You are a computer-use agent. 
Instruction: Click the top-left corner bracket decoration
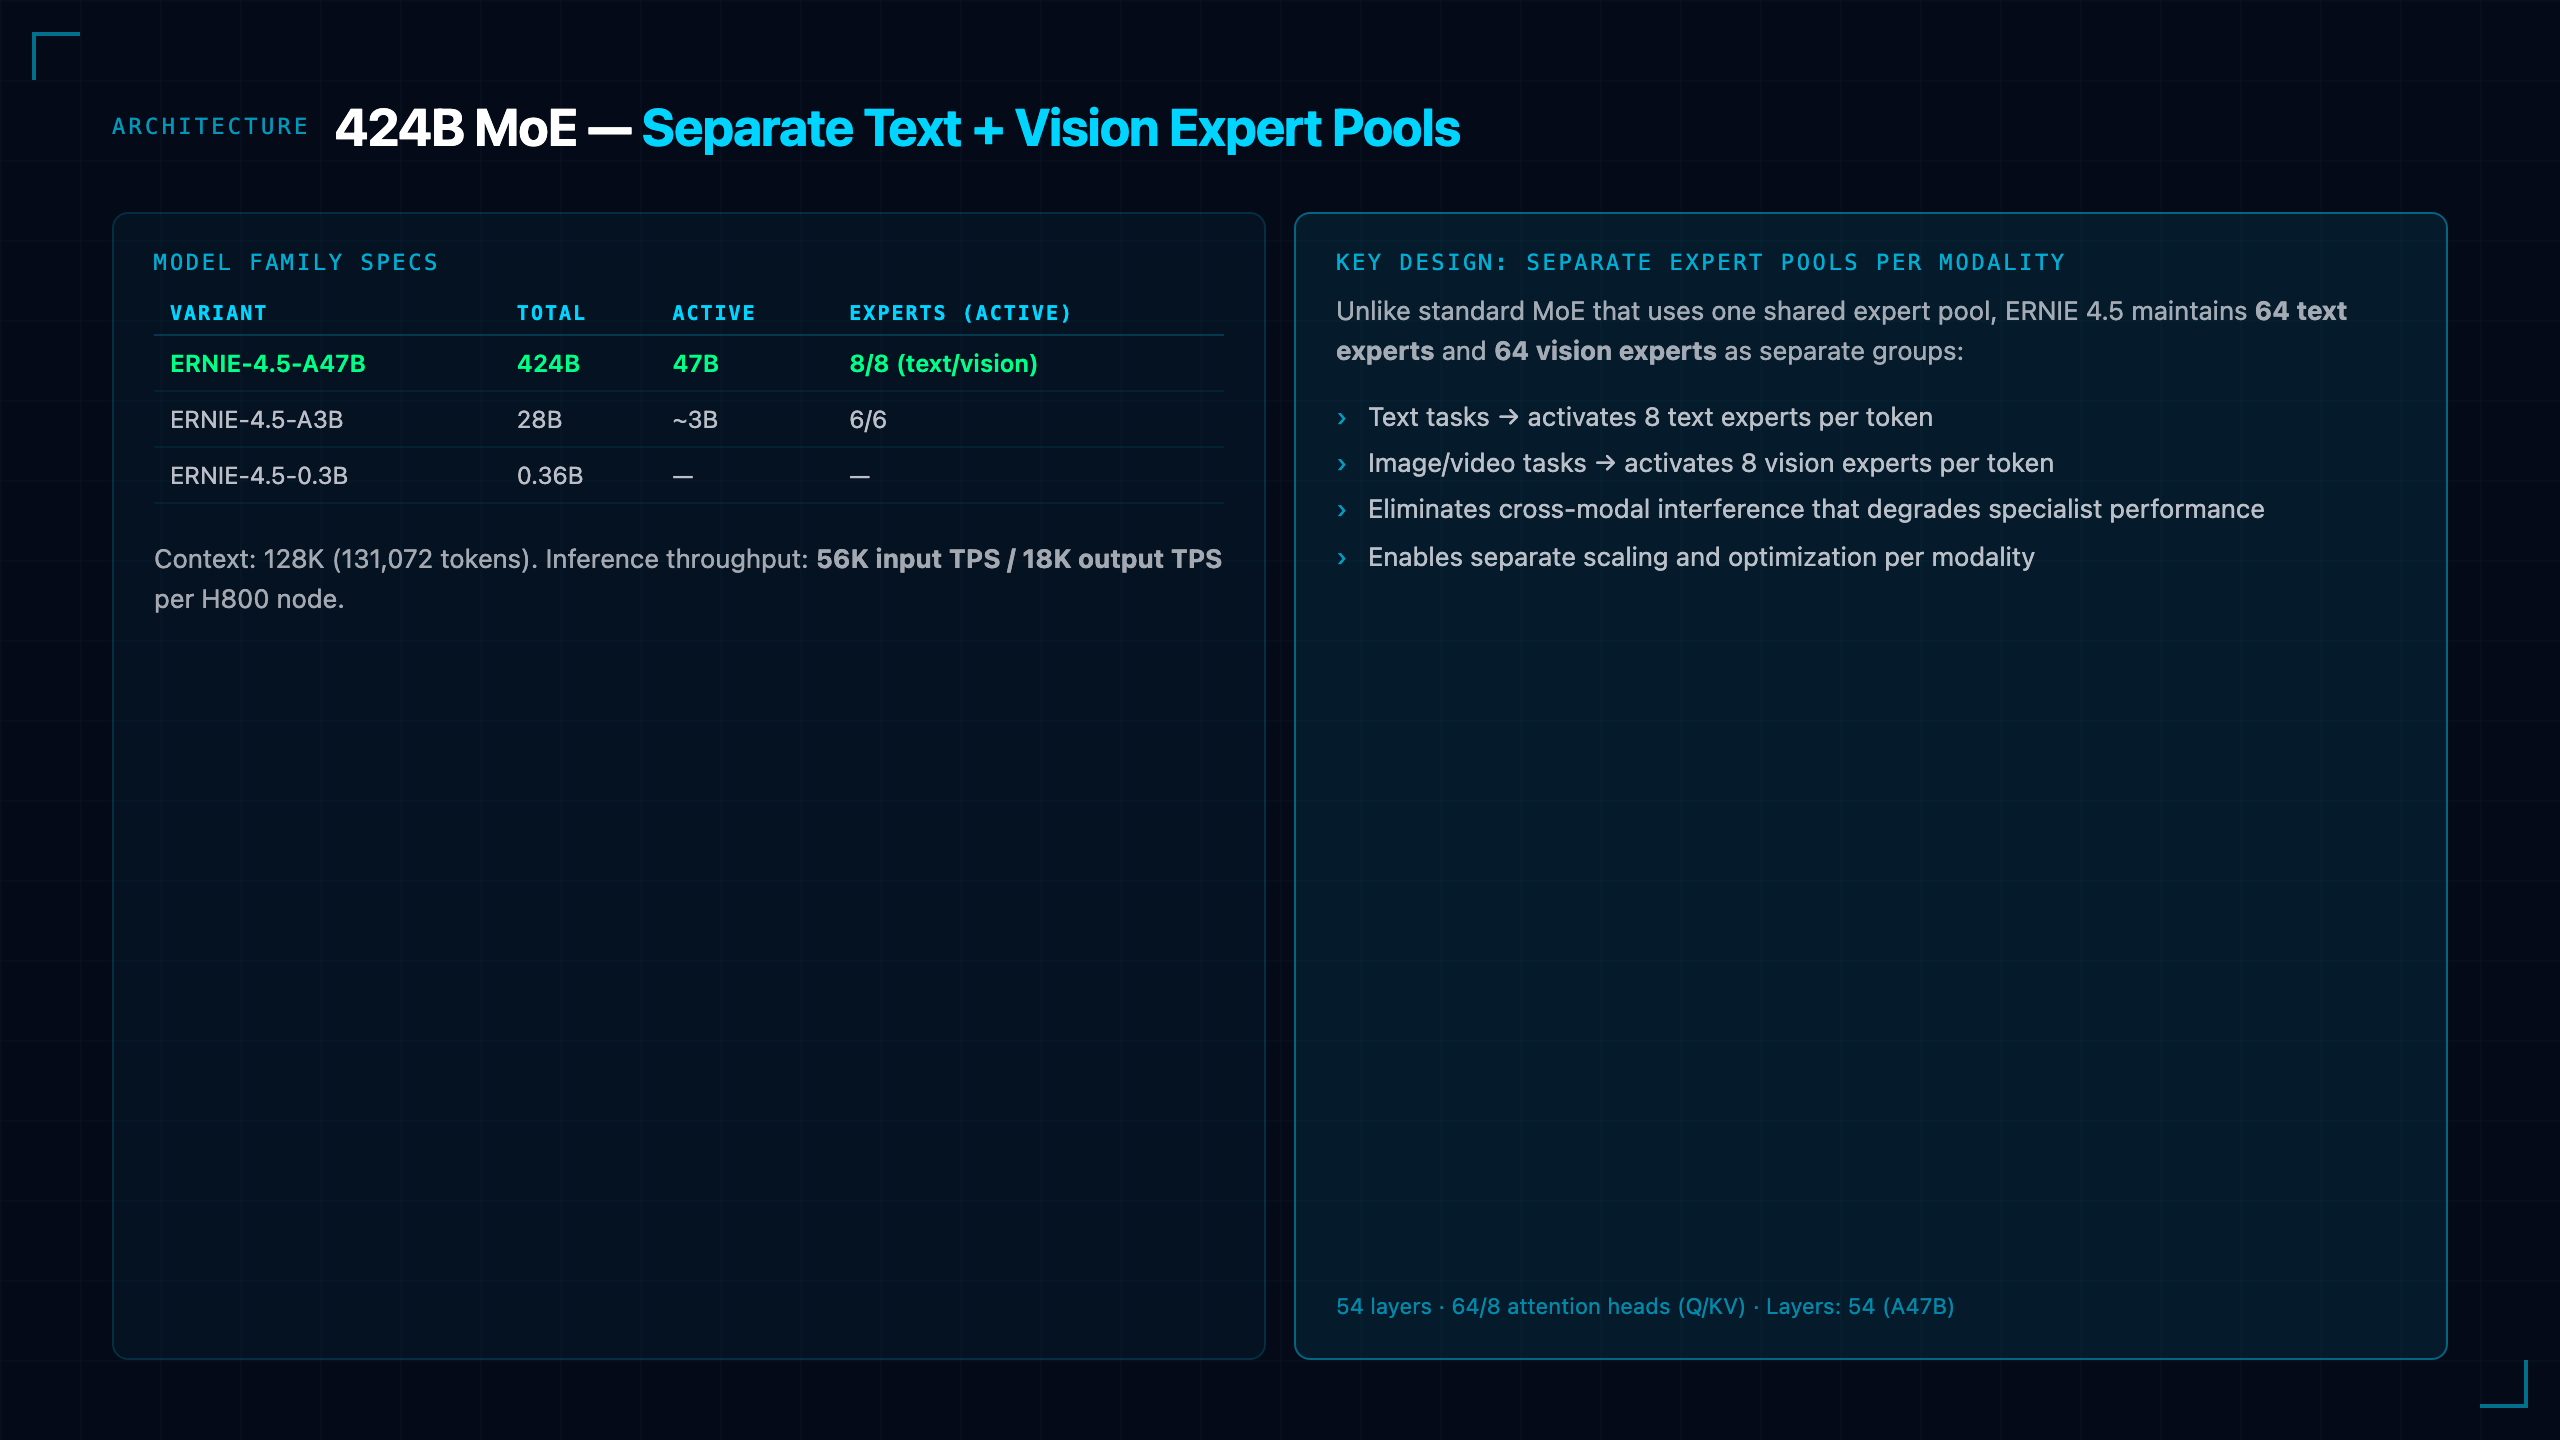tap(56, 56)
